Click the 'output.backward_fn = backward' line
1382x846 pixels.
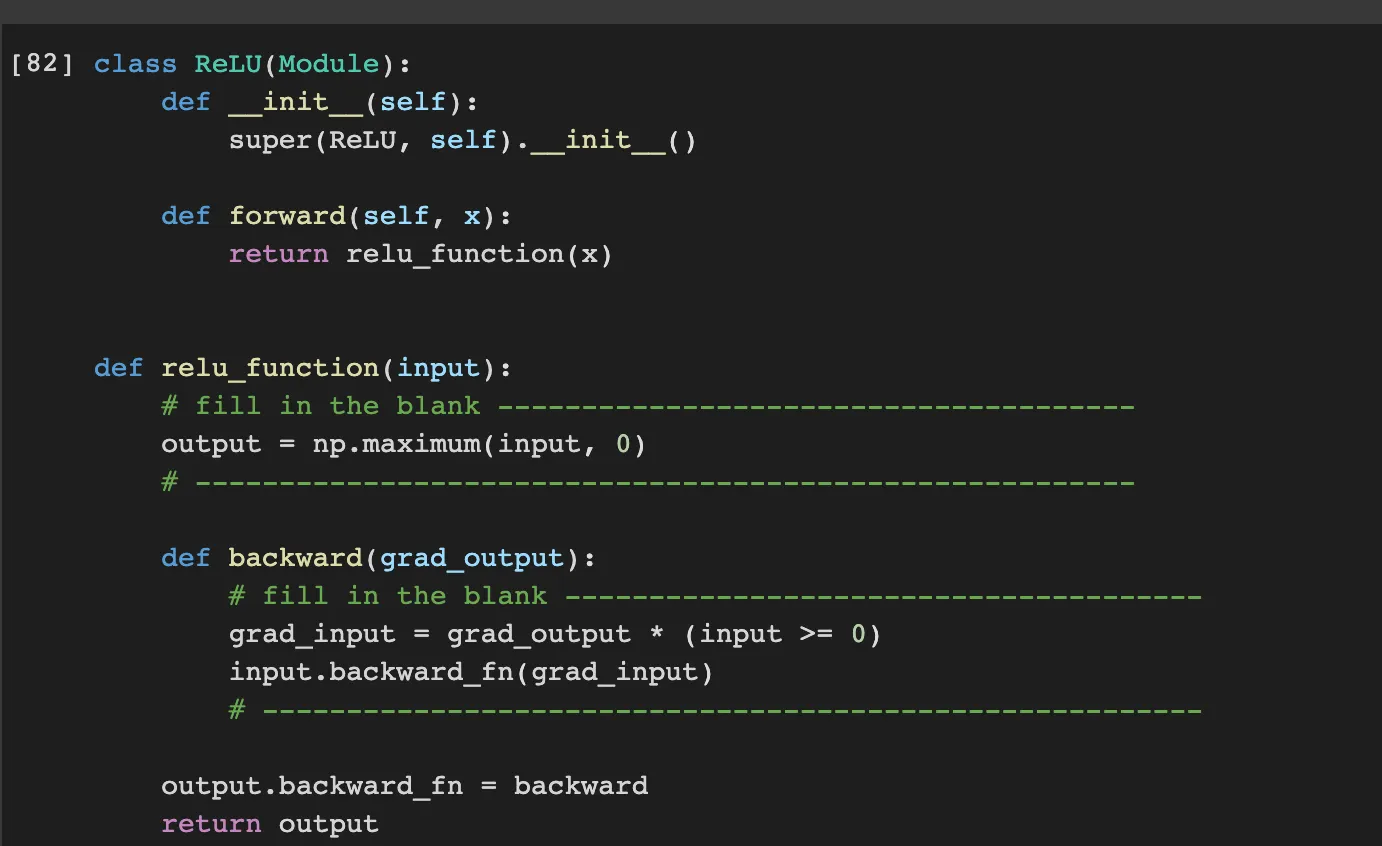[405, 786]
